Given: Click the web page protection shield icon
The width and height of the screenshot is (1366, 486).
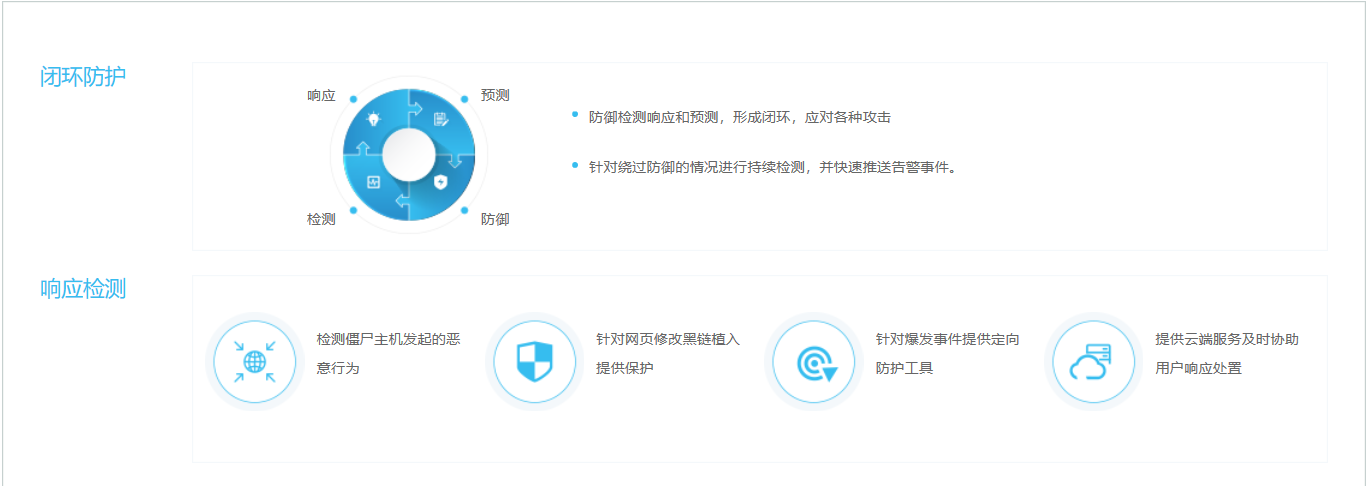Looking at the screenshot, I should tap(534, 362).
